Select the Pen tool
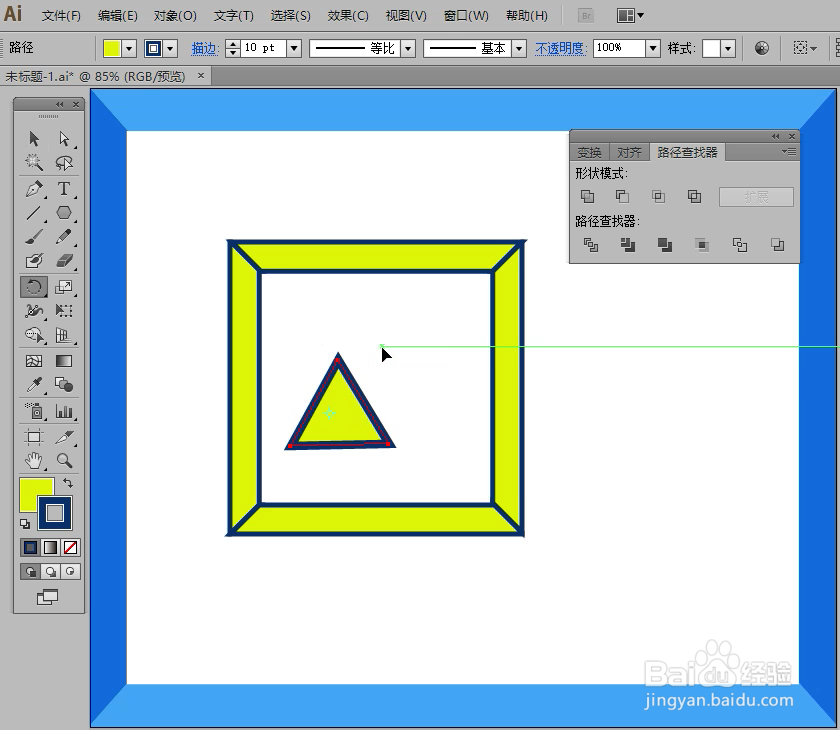840x730 pixels. pyautogui.click(x=34, y=189)
